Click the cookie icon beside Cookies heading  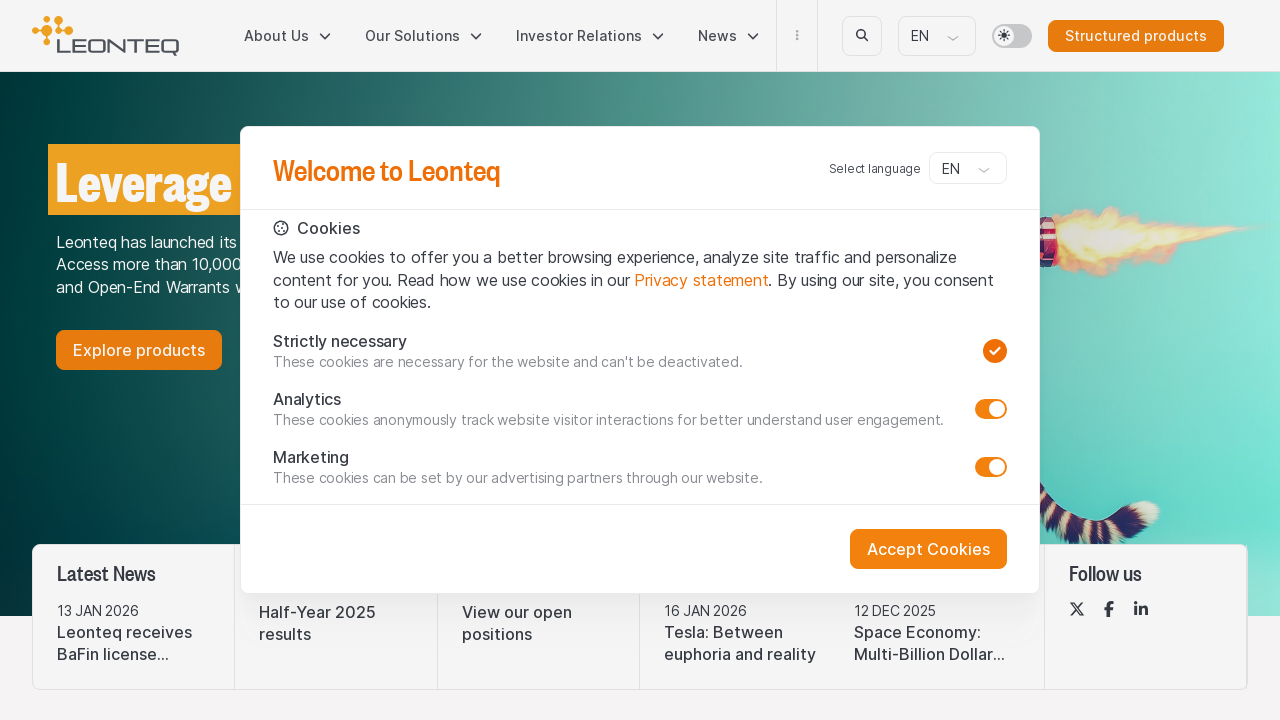coord(281,228)
